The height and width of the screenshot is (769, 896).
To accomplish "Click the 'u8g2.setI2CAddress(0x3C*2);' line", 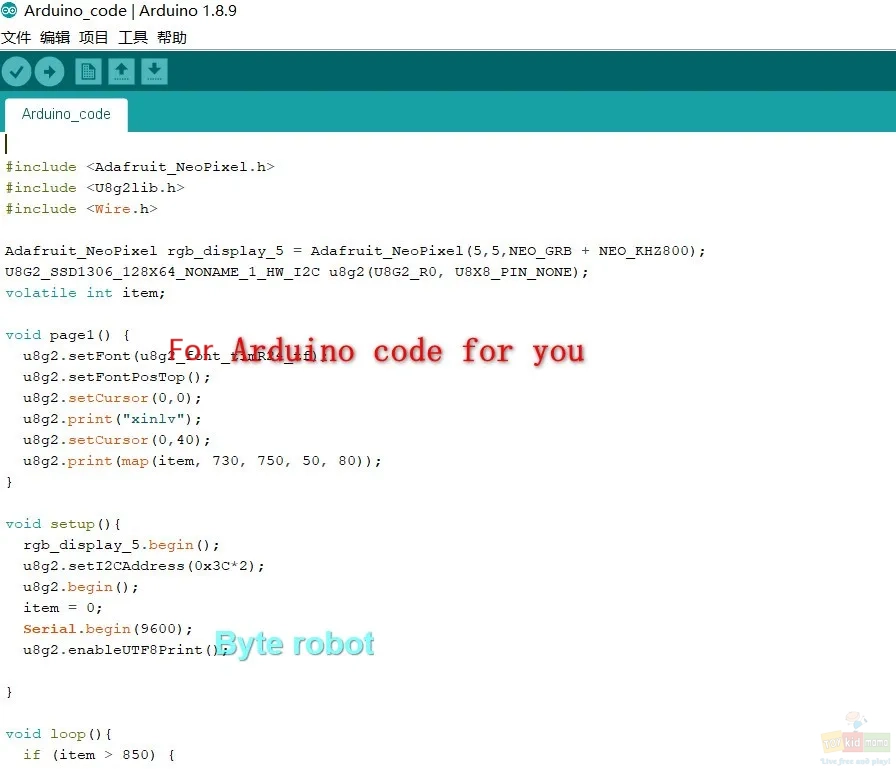I will coord(143,566).
